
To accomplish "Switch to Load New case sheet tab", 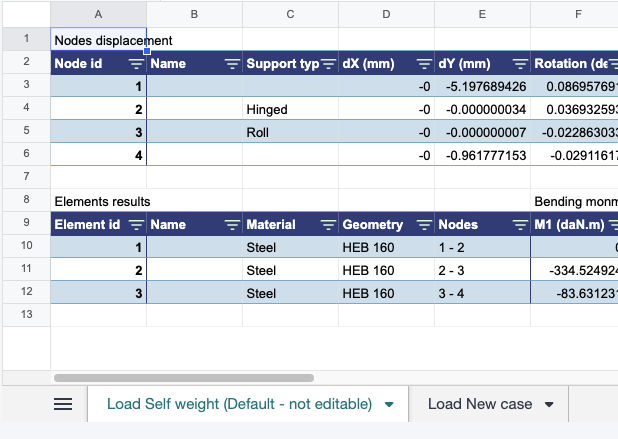I will [x=480, y=404].
